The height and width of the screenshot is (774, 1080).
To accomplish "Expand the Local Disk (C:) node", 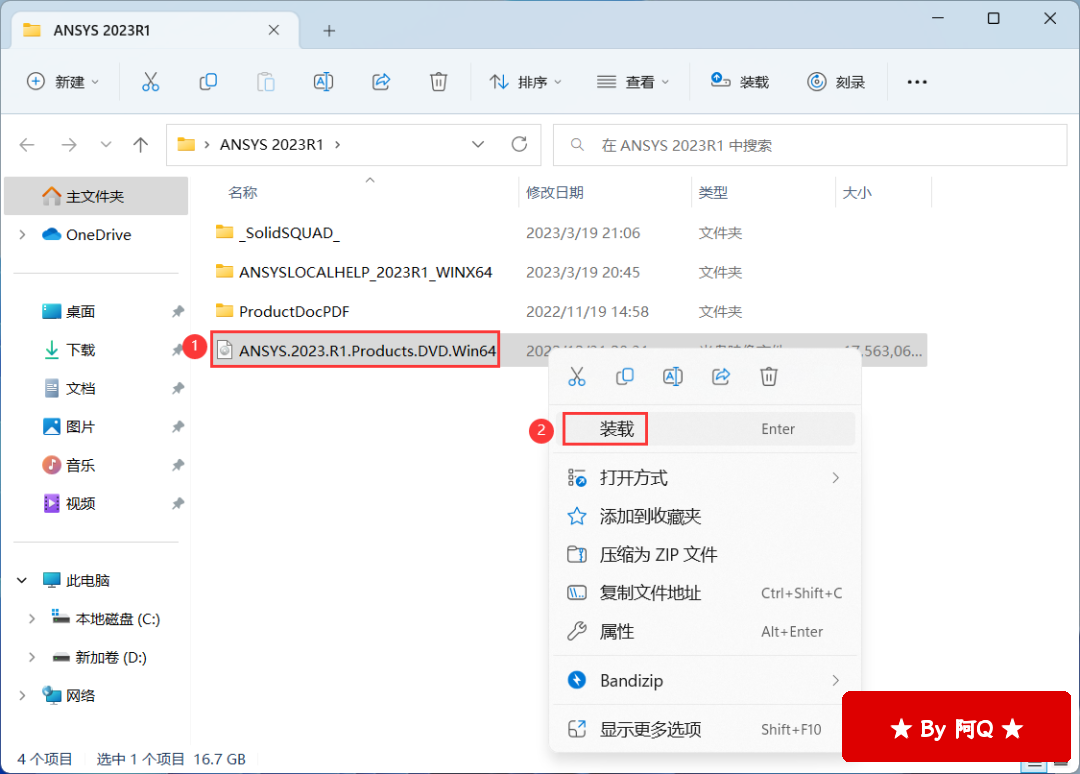I will pos(32,619).
